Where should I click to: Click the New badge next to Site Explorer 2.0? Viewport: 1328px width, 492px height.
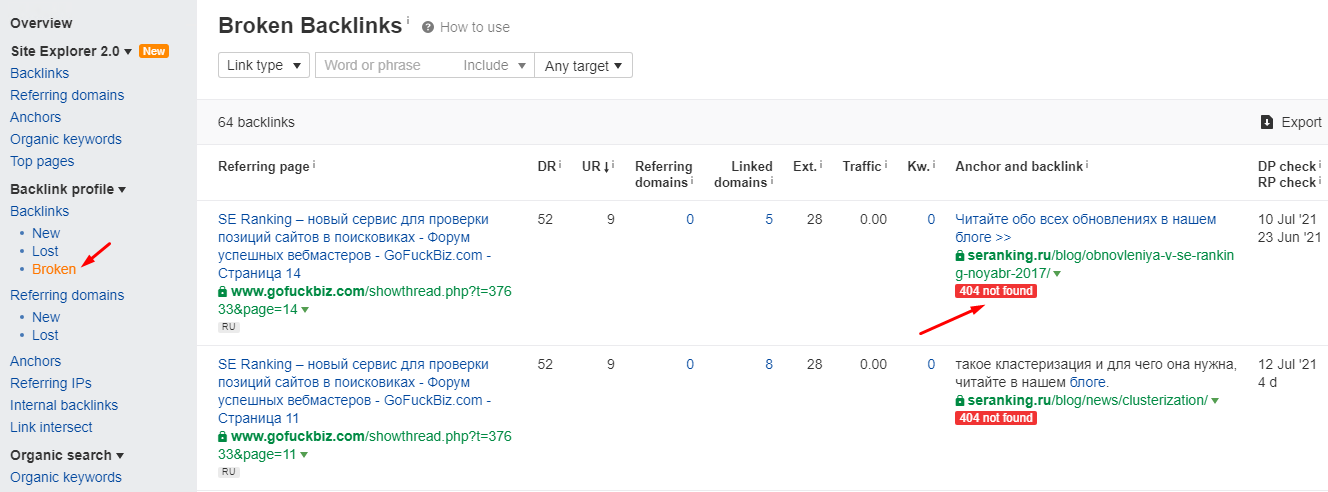point(154,51)
